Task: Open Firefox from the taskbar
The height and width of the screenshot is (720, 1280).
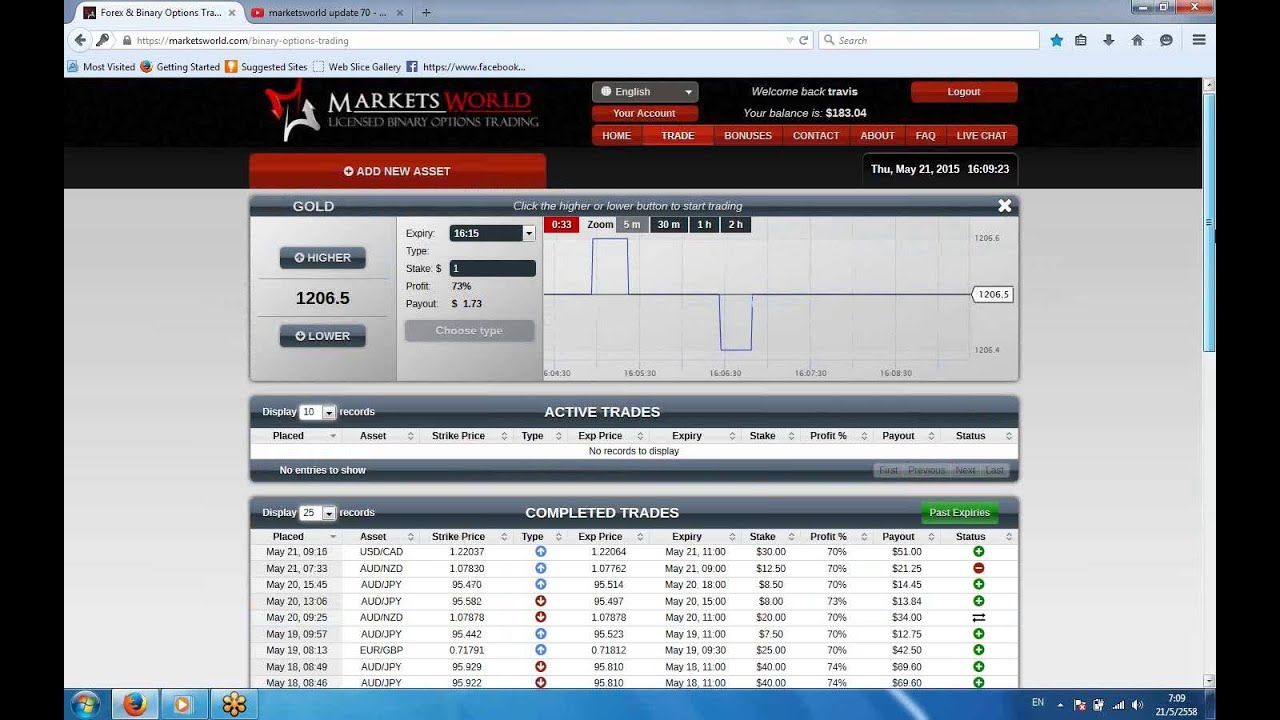Action: point(135,704)
